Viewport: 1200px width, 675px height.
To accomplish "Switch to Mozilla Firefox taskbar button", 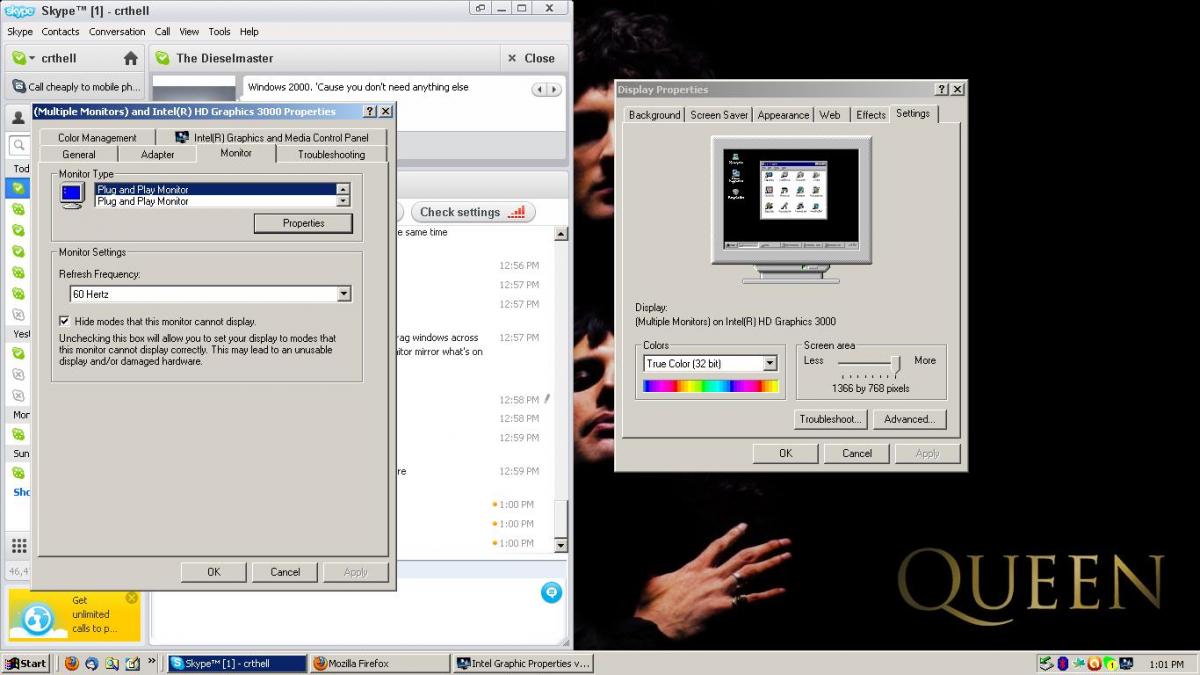I will pyautogui.click(x=379, y=663).
